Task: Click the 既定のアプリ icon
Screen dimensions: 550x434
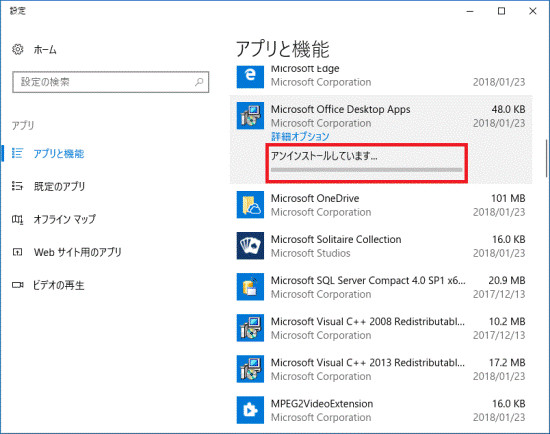Action: [x=17, y=186]
